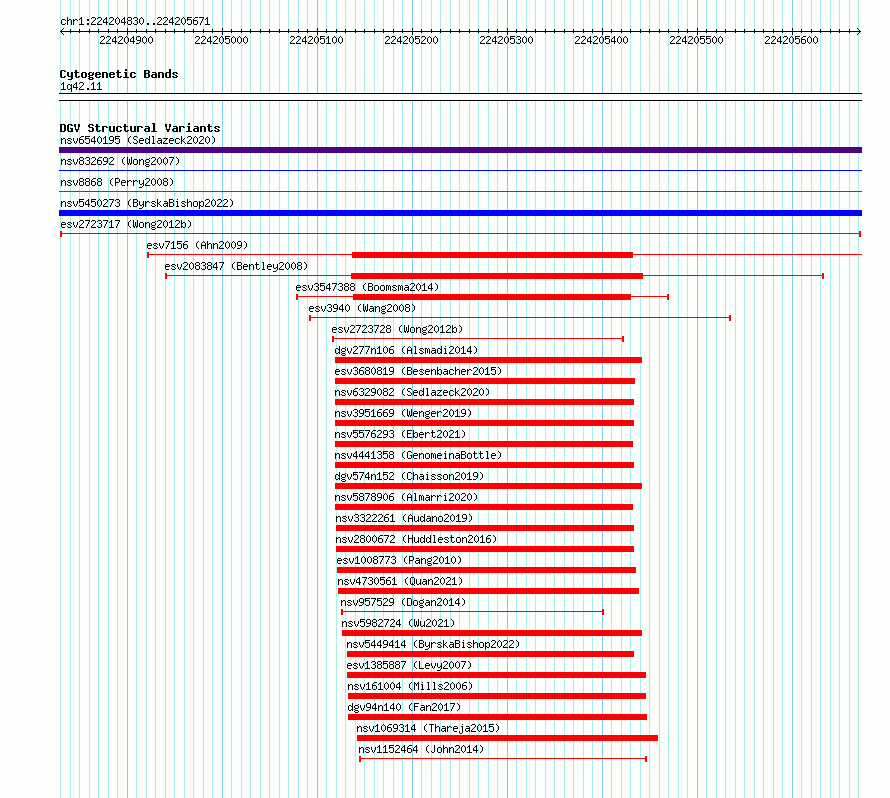This screenshot has height=798, width=890.
Task: Select esv3680819 (Besenbacher2015) label
Action: (x=418, y=371)
